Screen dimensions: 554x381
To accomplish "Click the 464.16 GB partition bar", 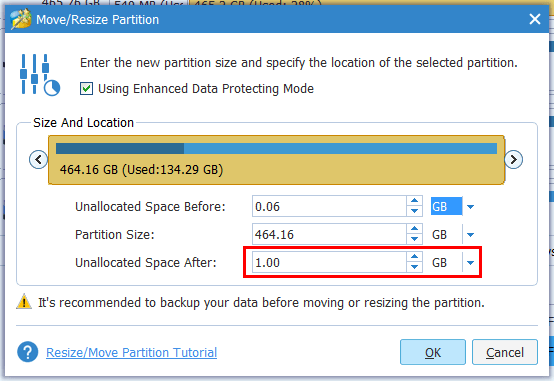I will (276, 160).
